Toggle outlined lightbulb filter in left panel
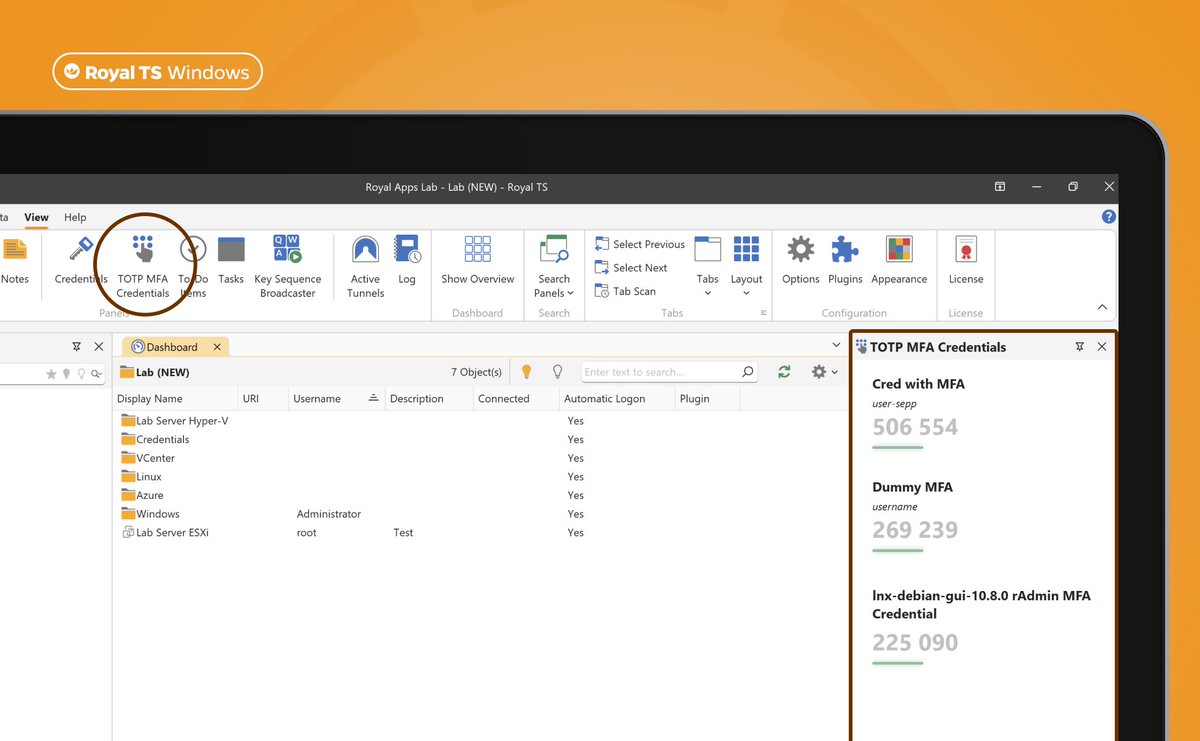The width and height of the screenshot is (1200, 741). pos(80,374)
